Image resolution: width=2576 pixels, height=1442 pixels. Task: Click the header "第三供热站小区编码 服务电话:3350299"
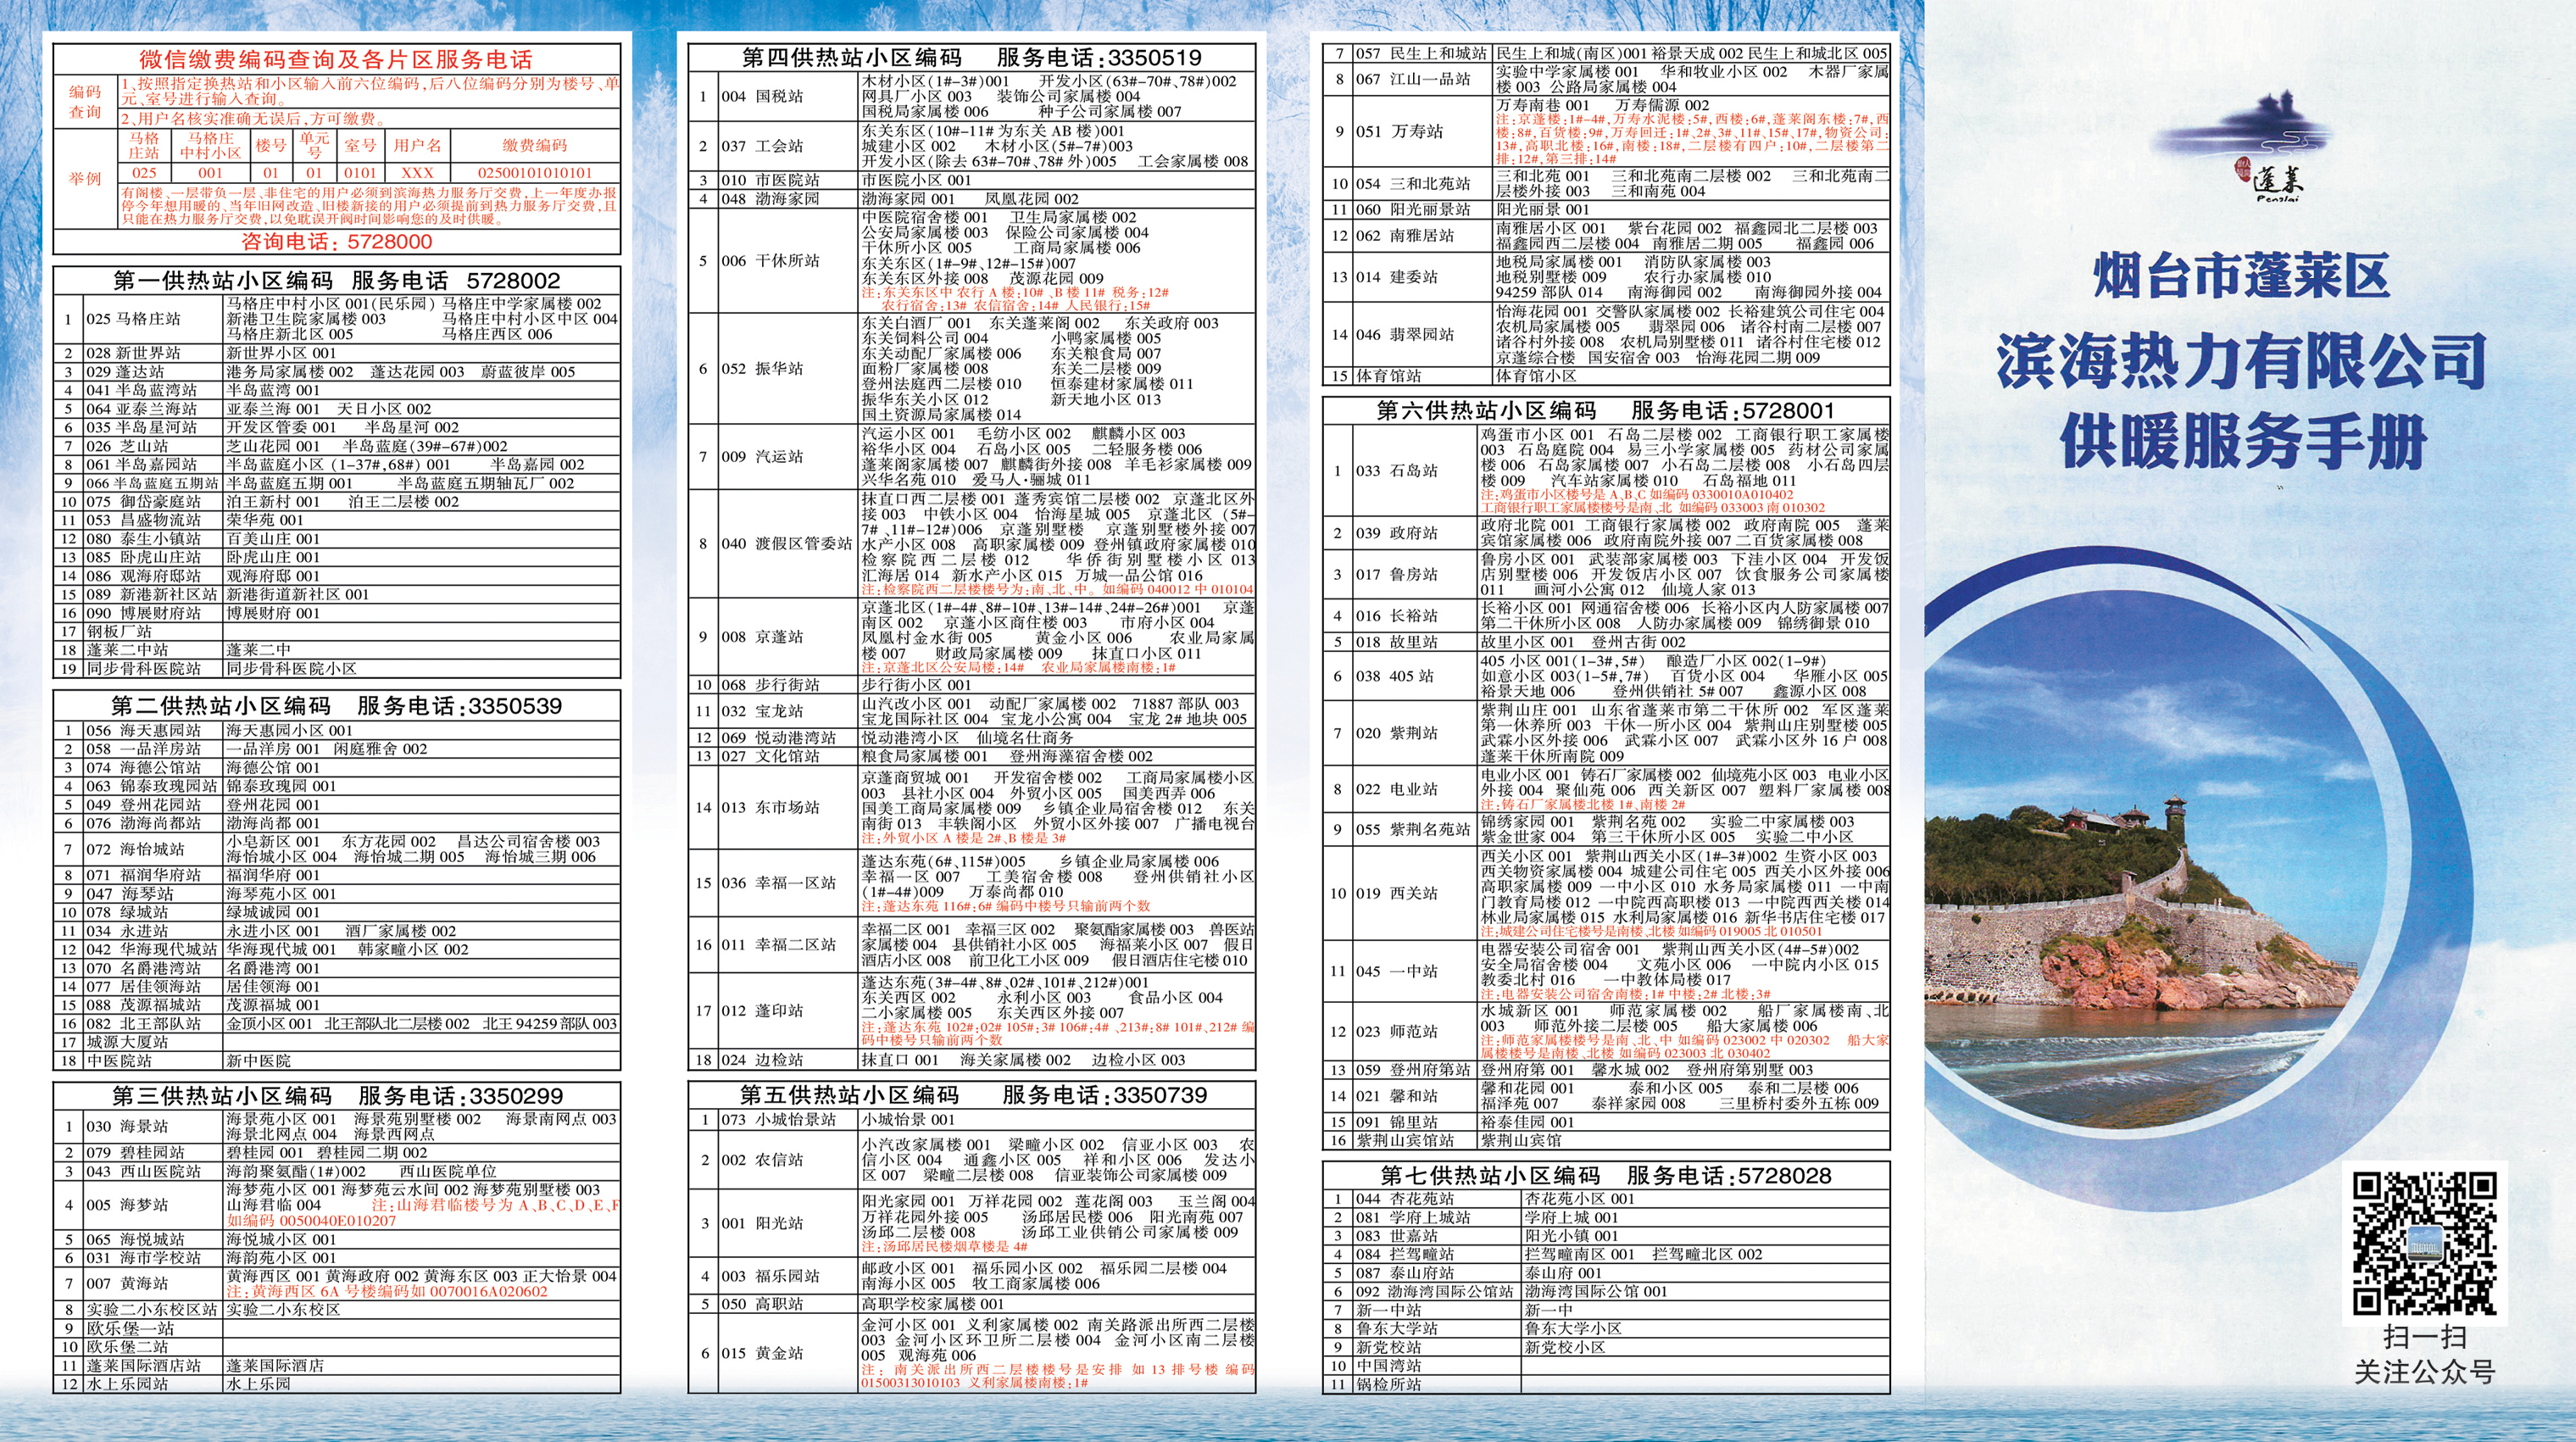coord(337,1095)
